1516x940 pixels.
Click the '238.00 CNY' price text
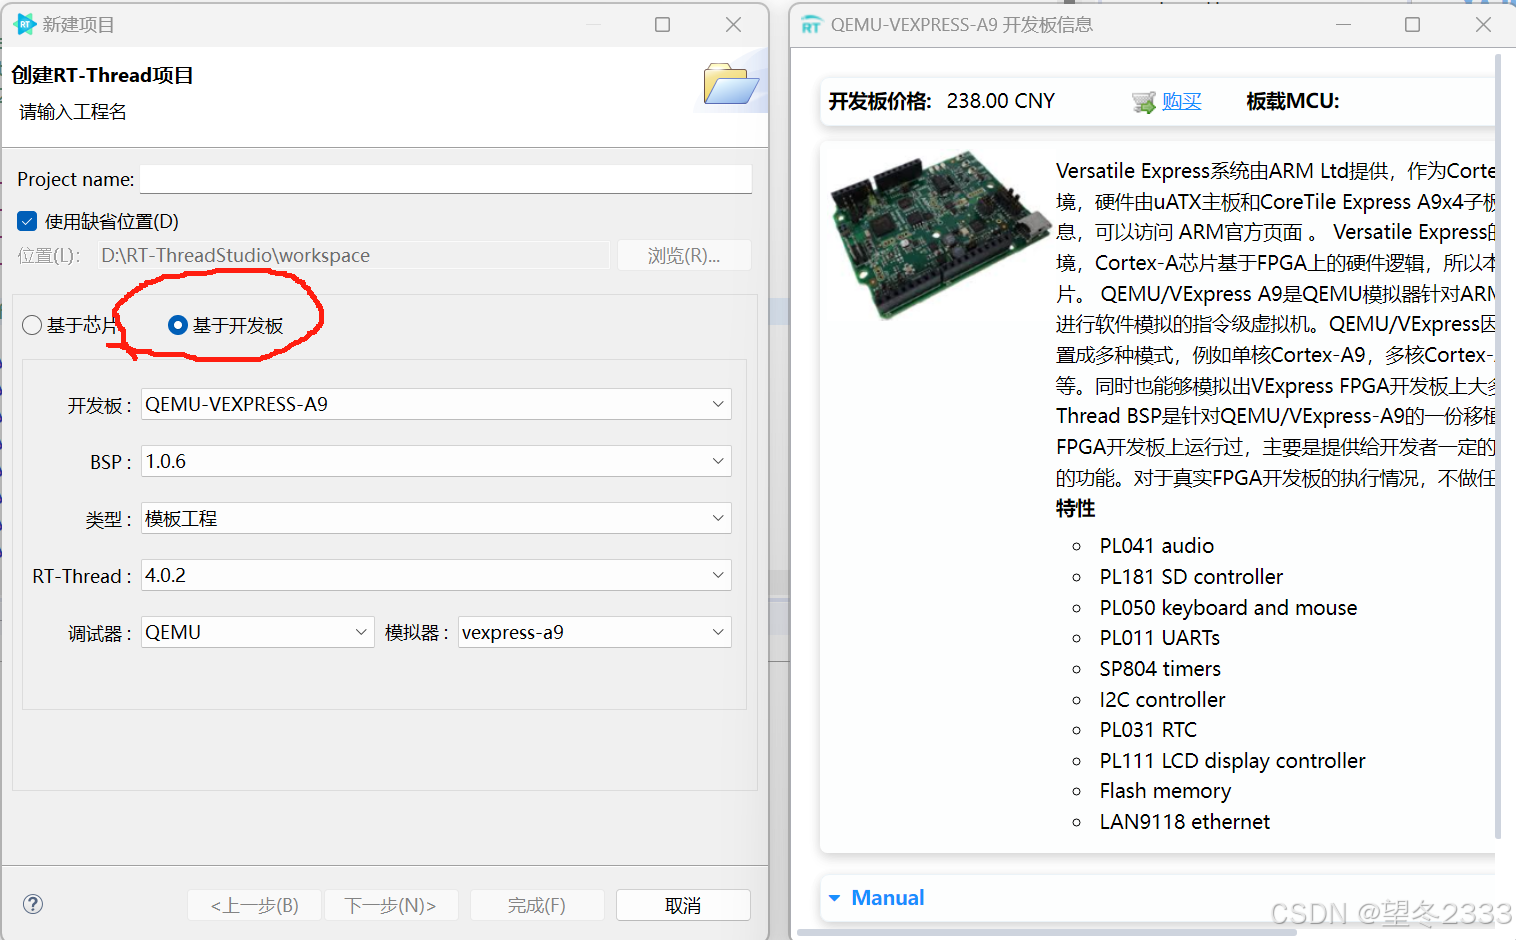tap(1001, 101)
